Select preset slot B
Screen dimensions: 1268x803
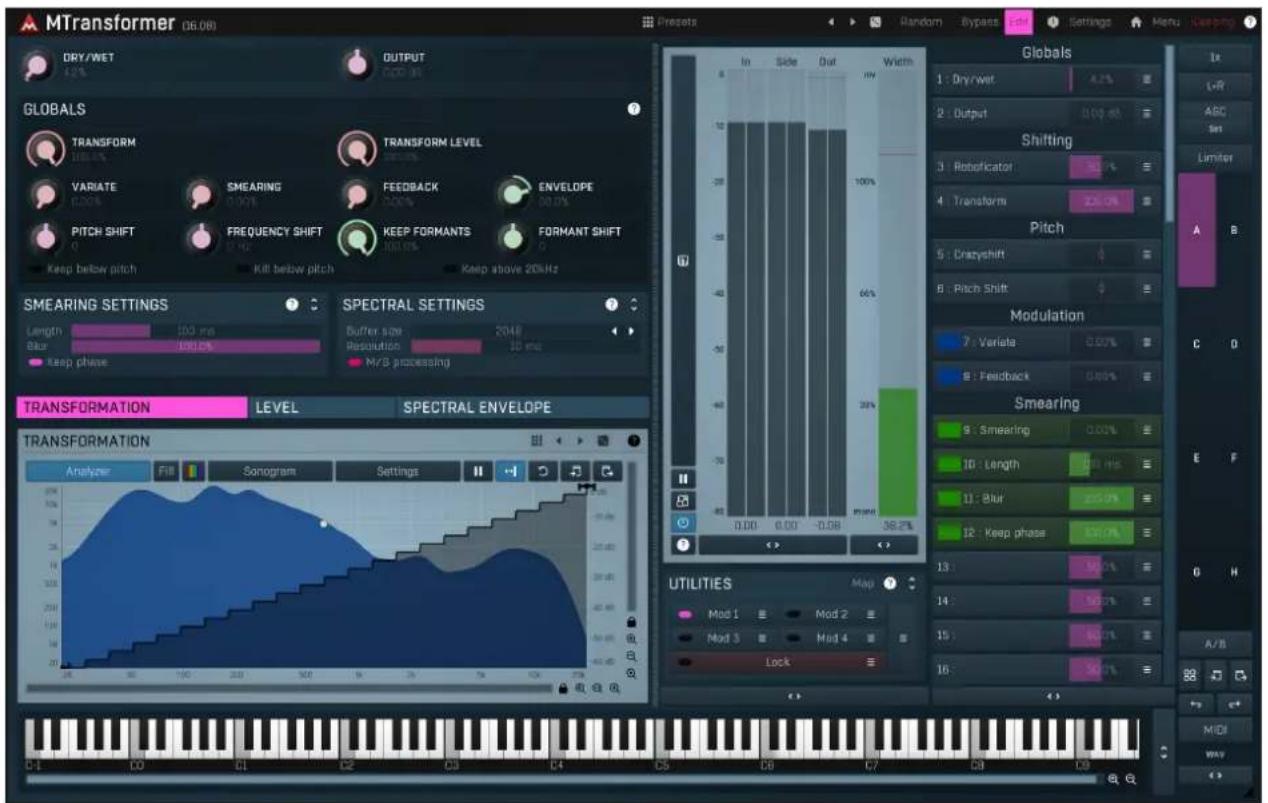tap(1233, 229)
